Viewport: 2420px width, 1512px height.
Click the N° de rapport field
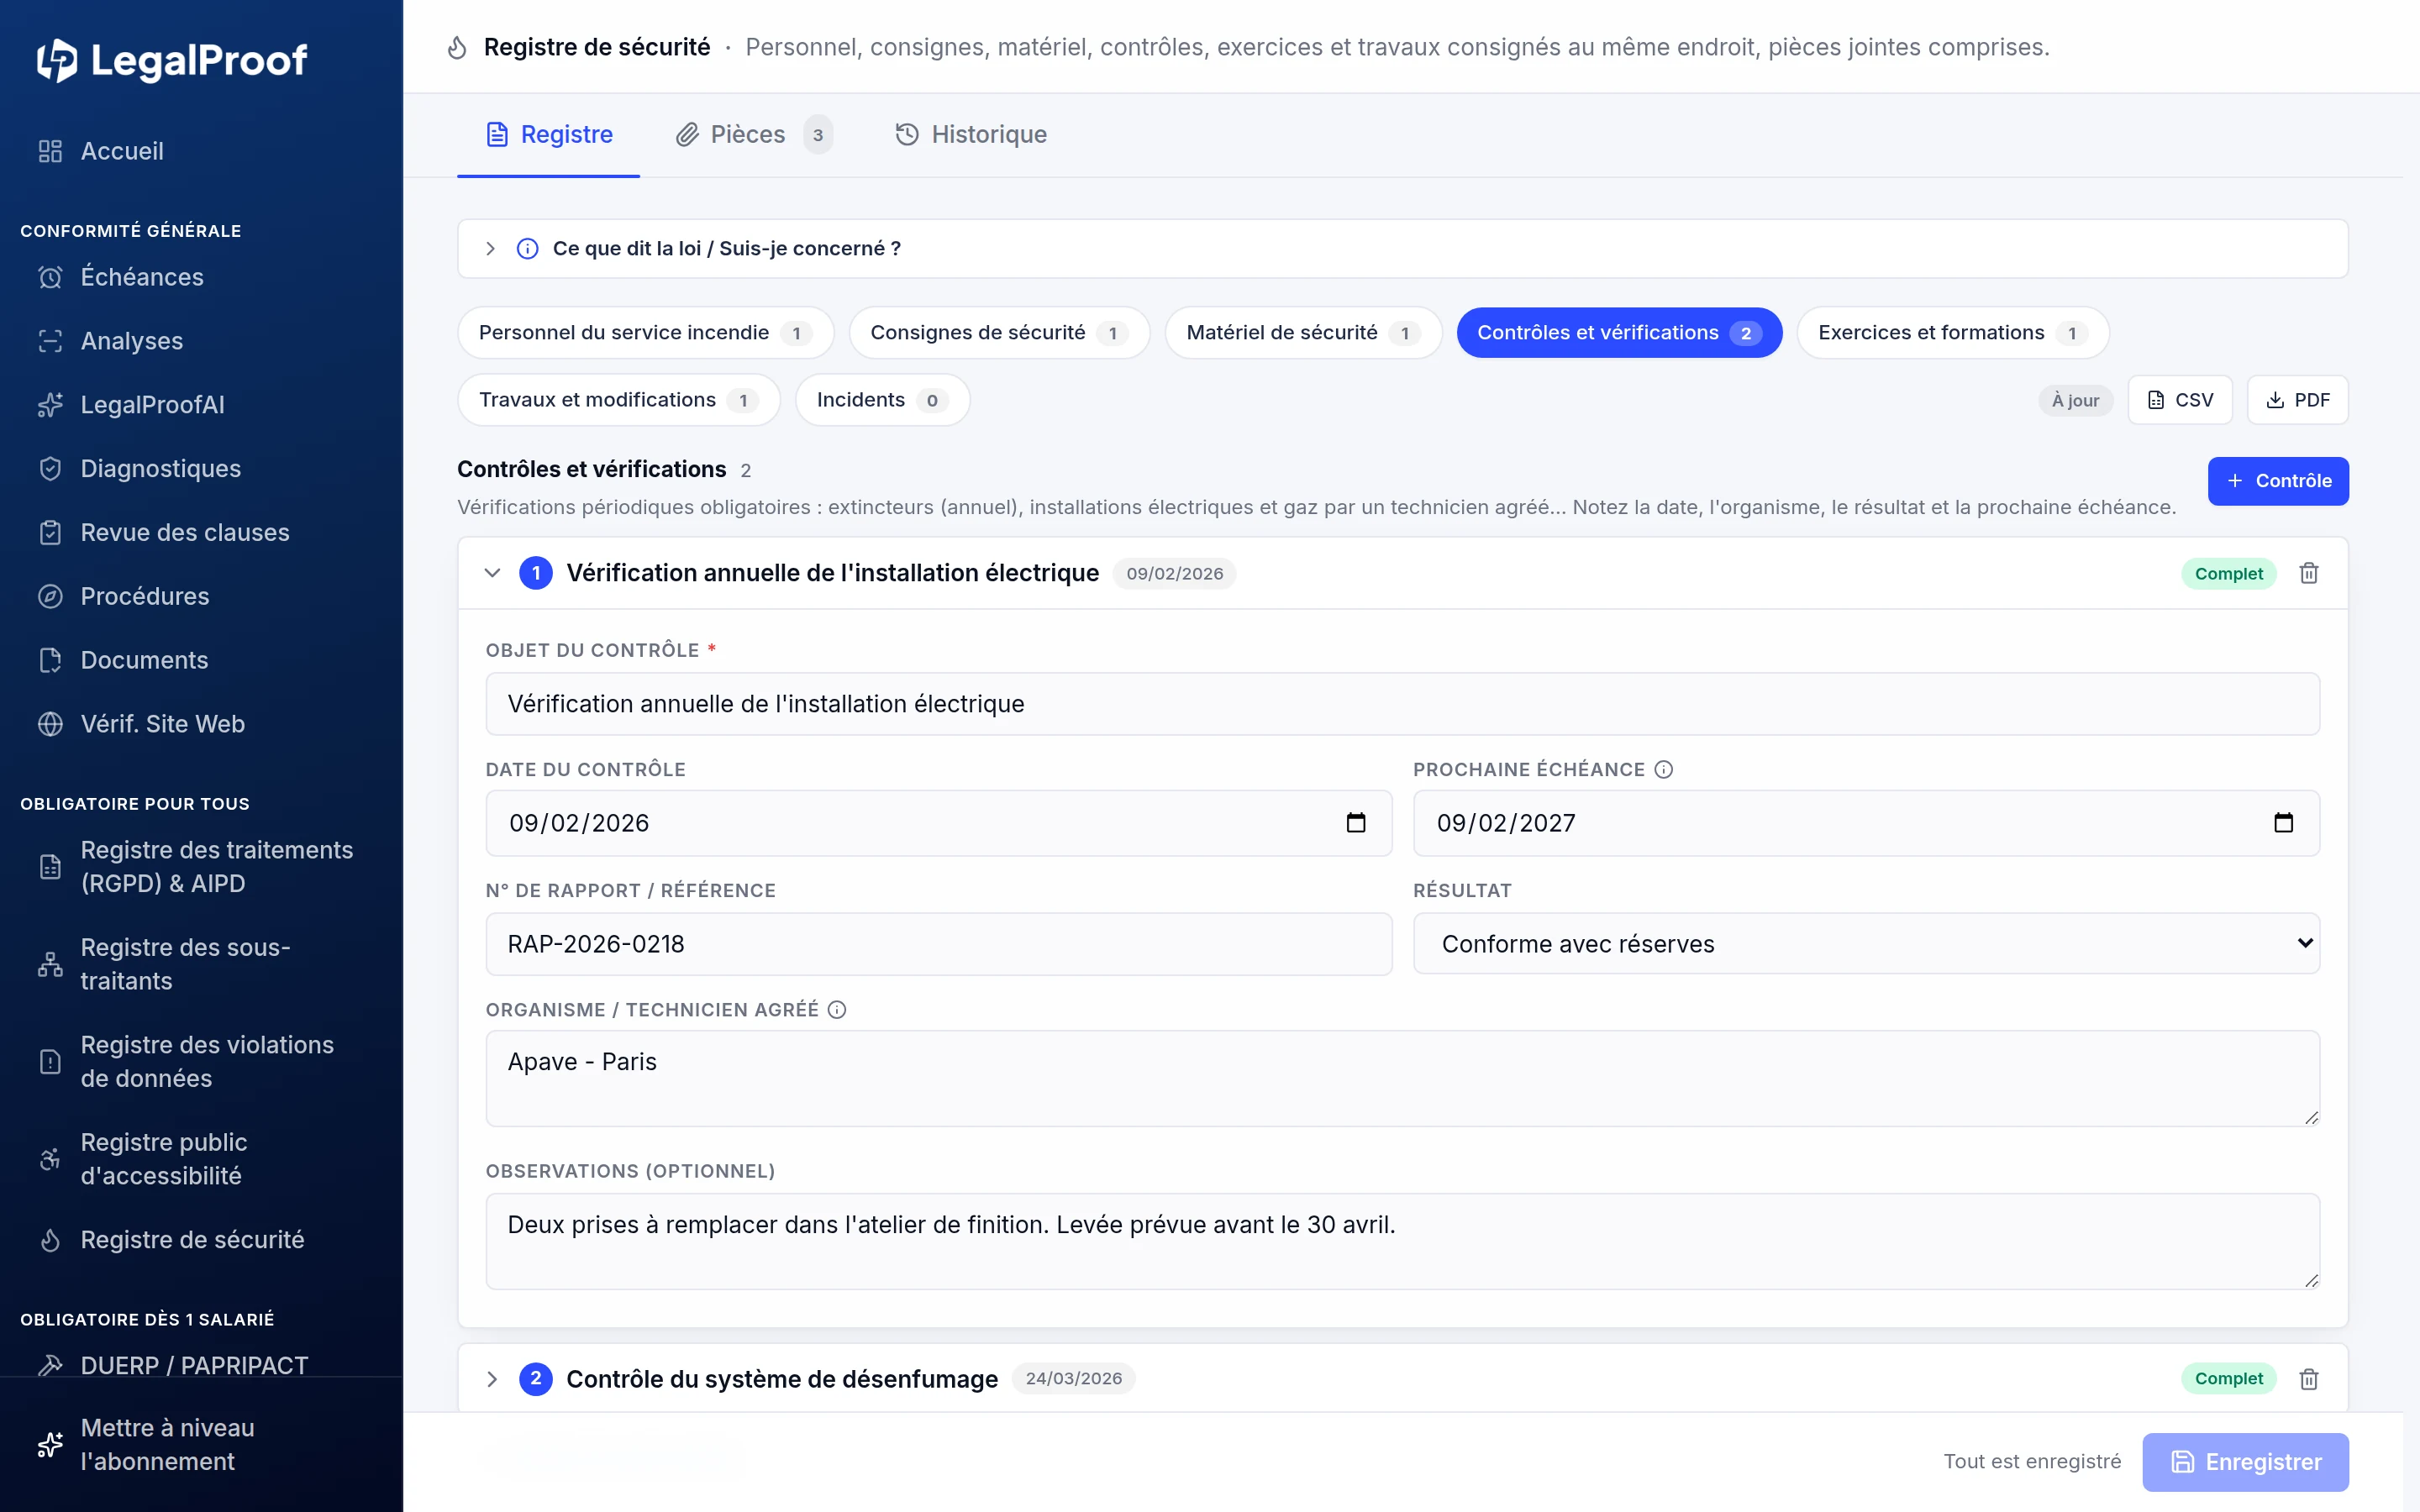point(939,944)
